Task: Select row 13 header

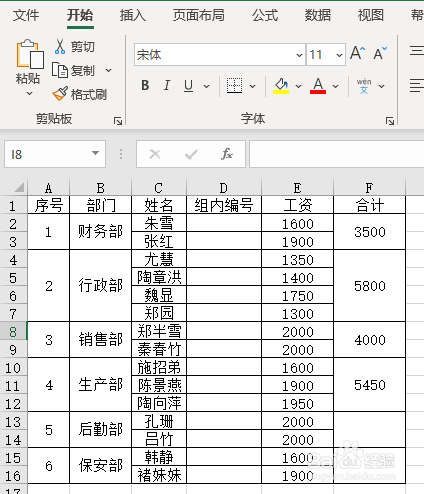Action: coord(13,422)
